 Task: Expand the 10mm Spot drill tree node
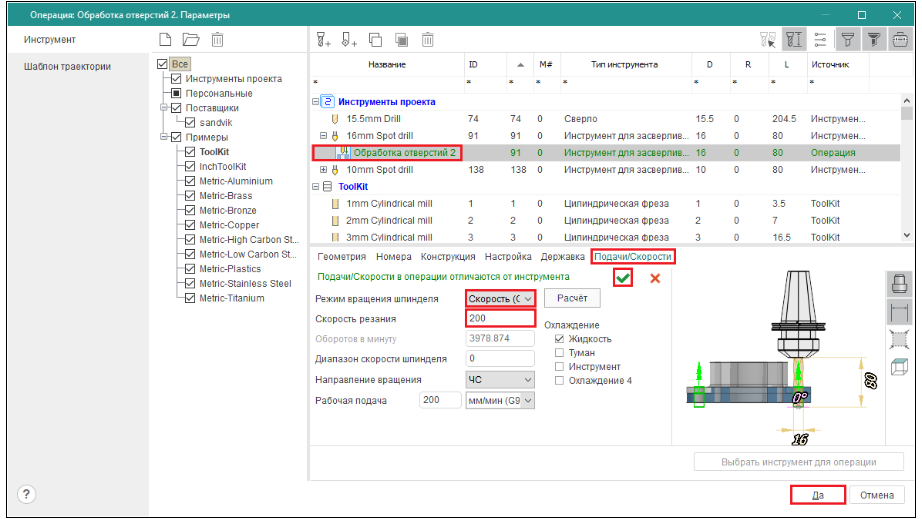322,170
